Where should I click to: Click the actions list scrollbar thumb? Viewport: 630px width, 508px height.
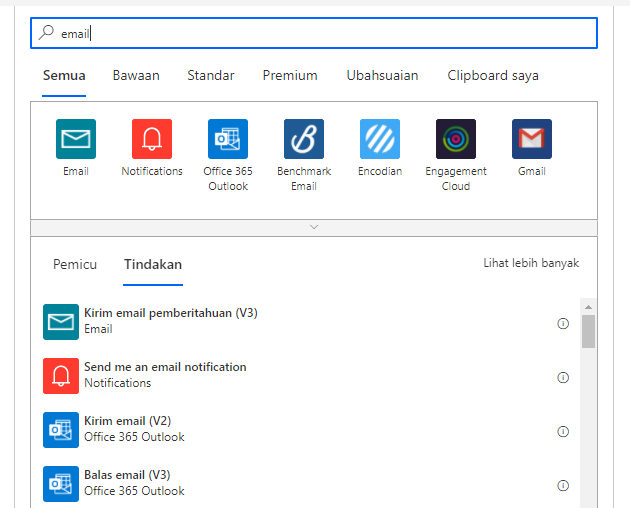588,332
